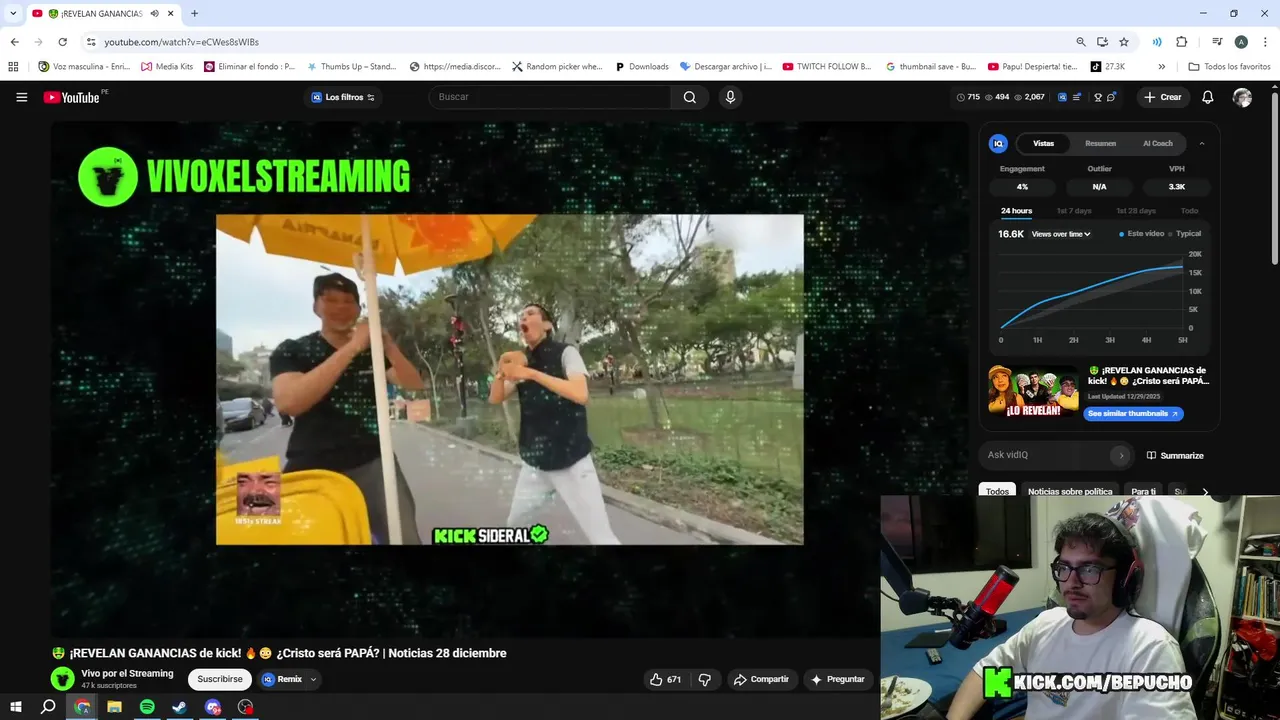The width and height of the screenshot is (1280, 720).
Task: Click the vidIQ trophy icon in the header
Action: (1098, 97)
